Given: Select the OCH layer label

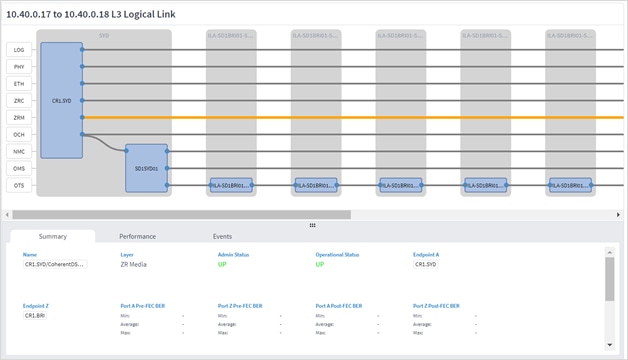Looking at the screenshot, I should (19, 135).
